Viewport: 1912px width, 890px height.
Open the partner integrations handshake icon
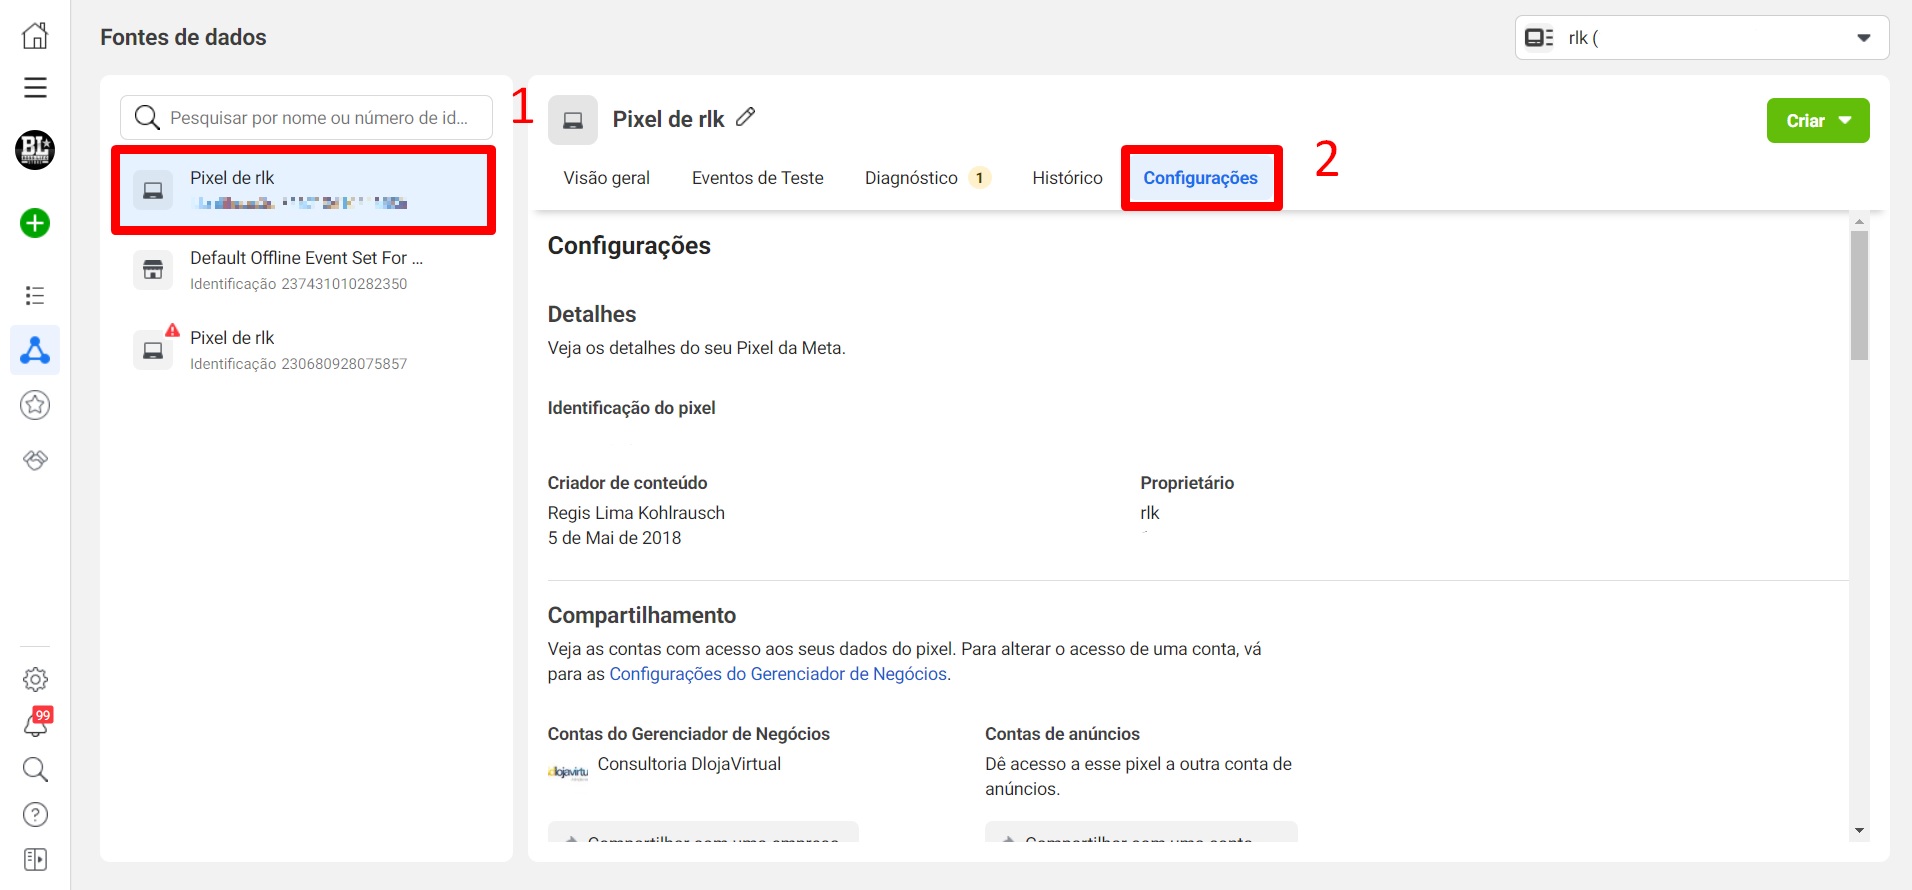(35, 460)
